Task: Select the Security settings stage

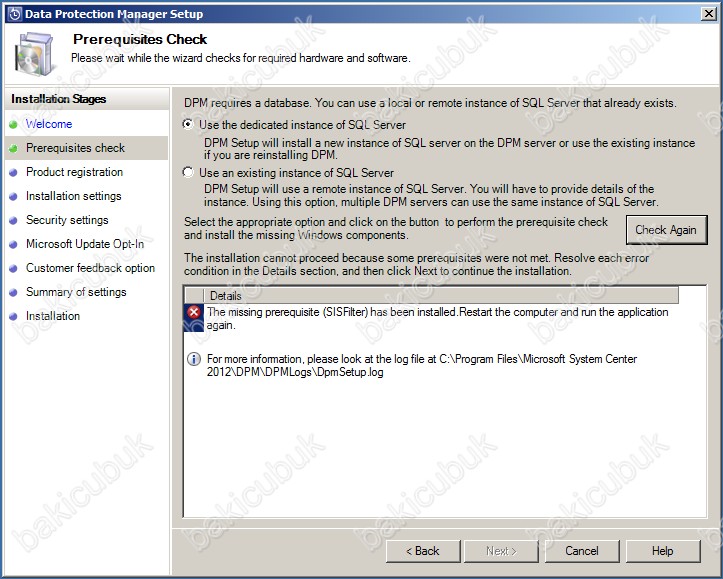Action: (x=67, y=220)
